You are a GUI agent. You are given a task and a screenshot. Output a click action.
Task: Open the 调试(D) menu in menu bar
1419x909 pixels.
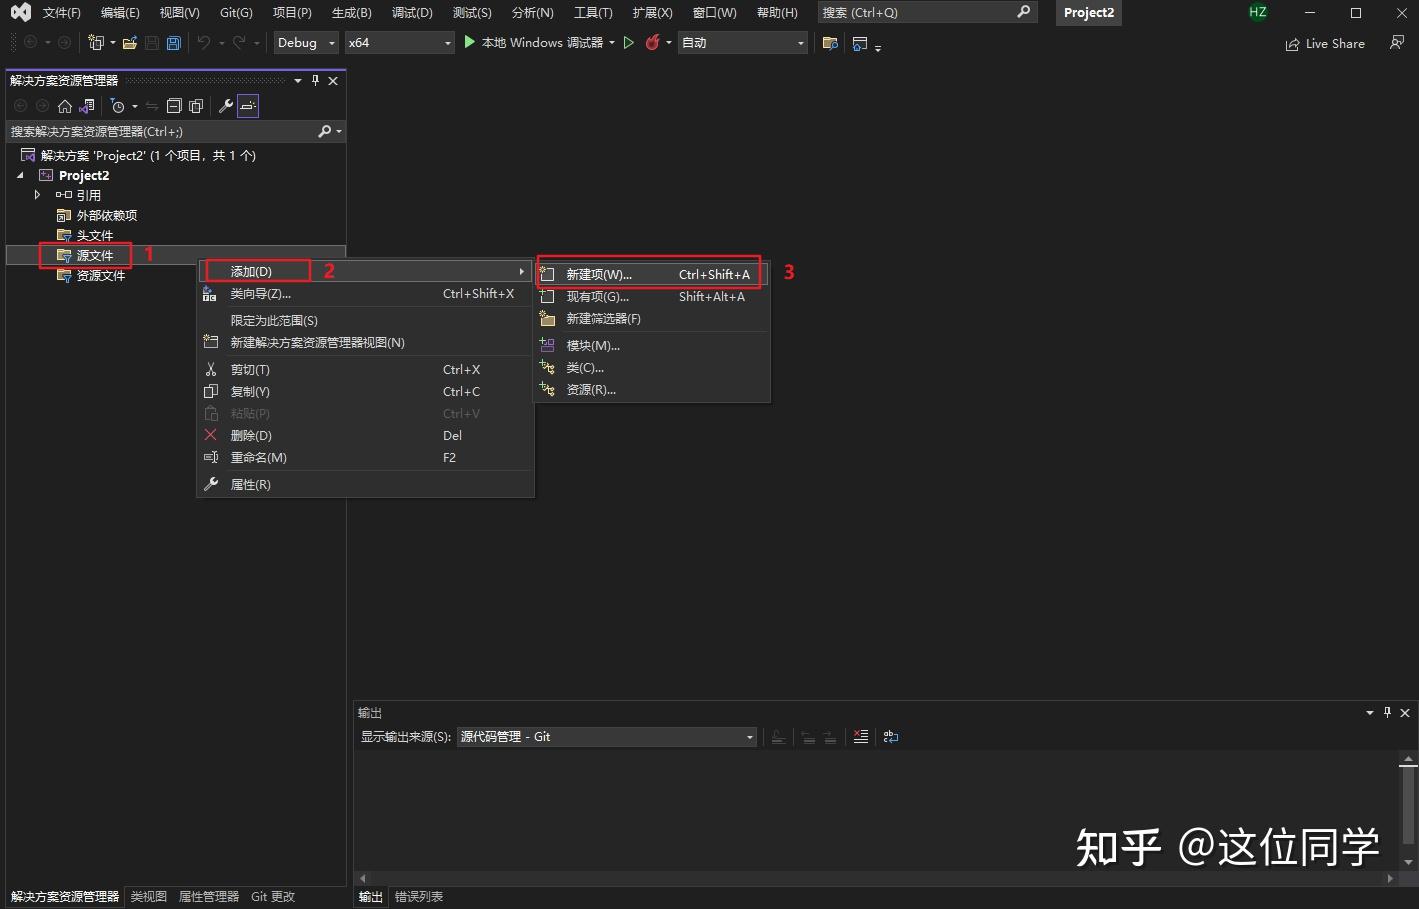point(413,13)
